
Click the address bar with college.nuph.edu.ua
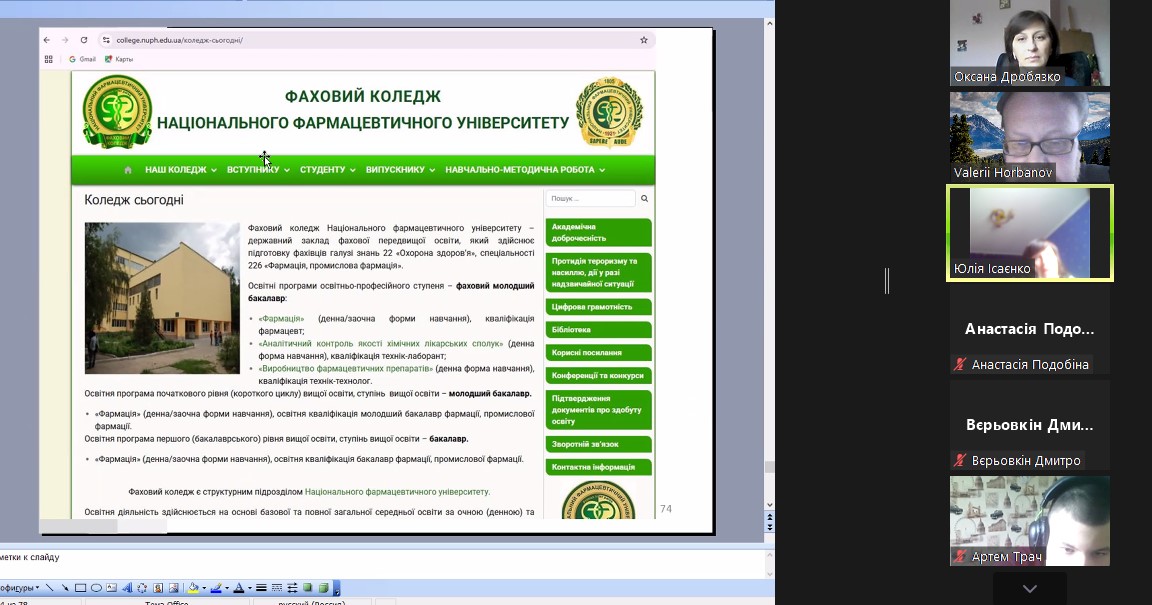pos(375,40)
